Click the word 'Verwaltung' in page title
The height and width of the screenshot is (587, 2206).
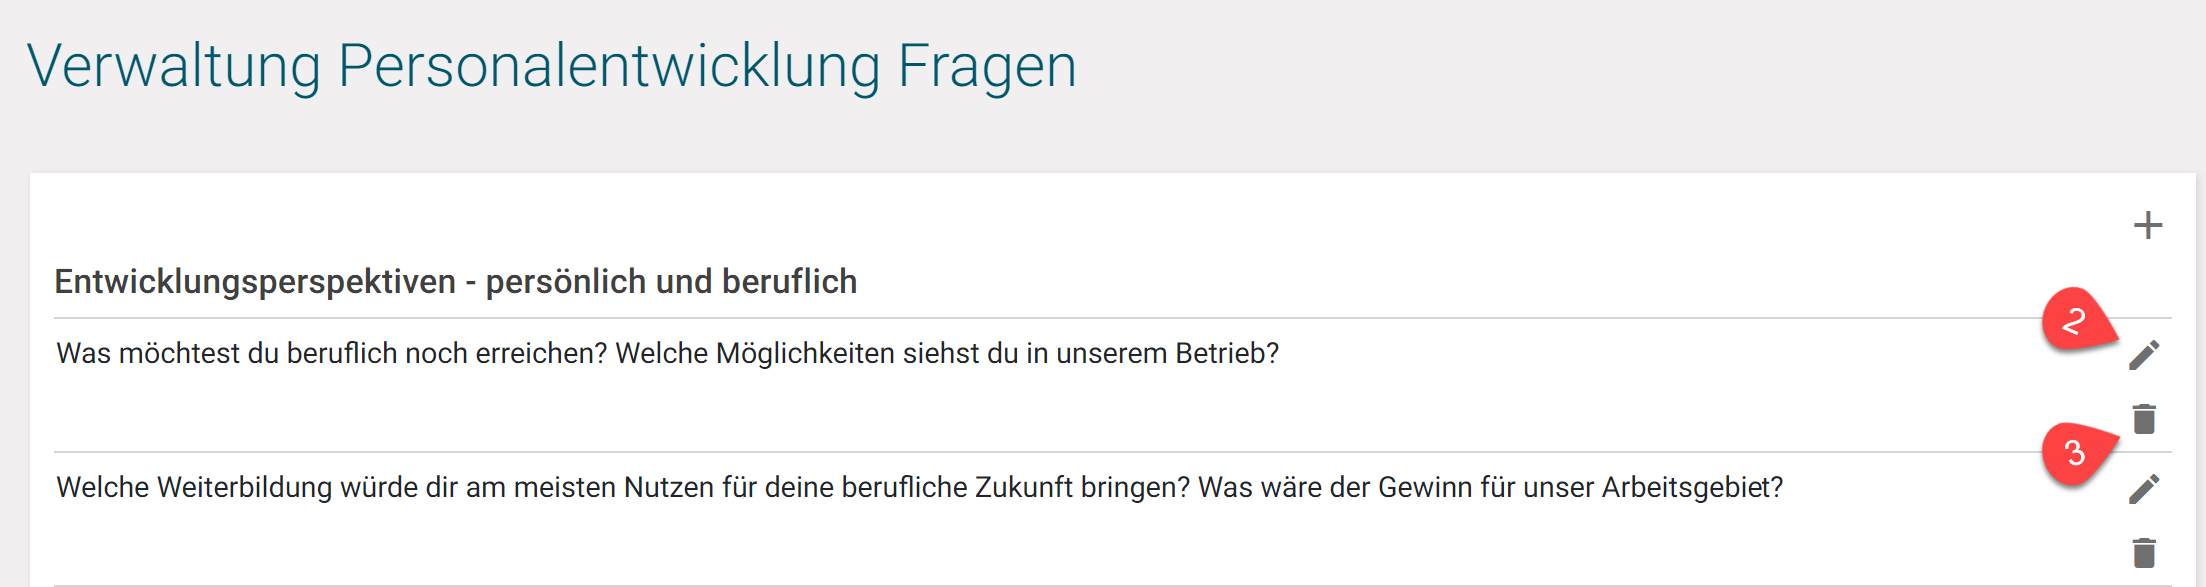pos(173,67)
